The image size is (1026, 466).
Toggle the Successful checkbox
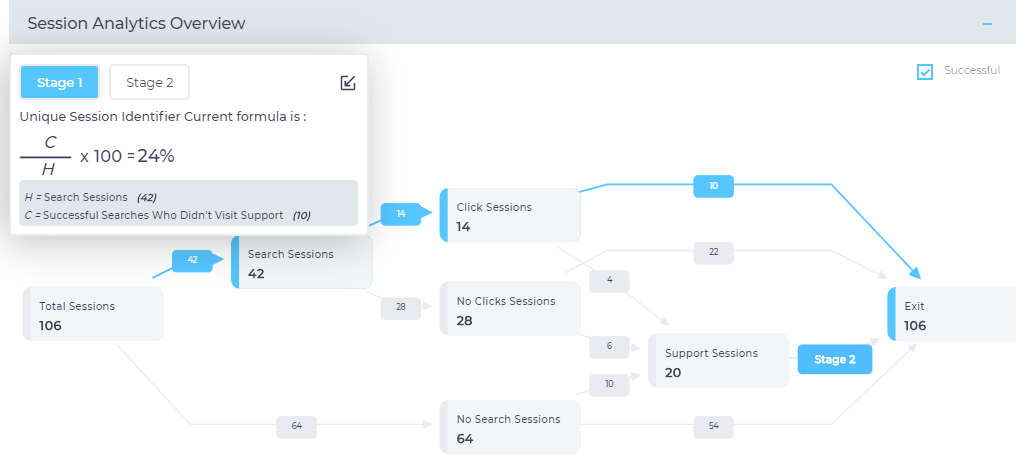[925, 71]
